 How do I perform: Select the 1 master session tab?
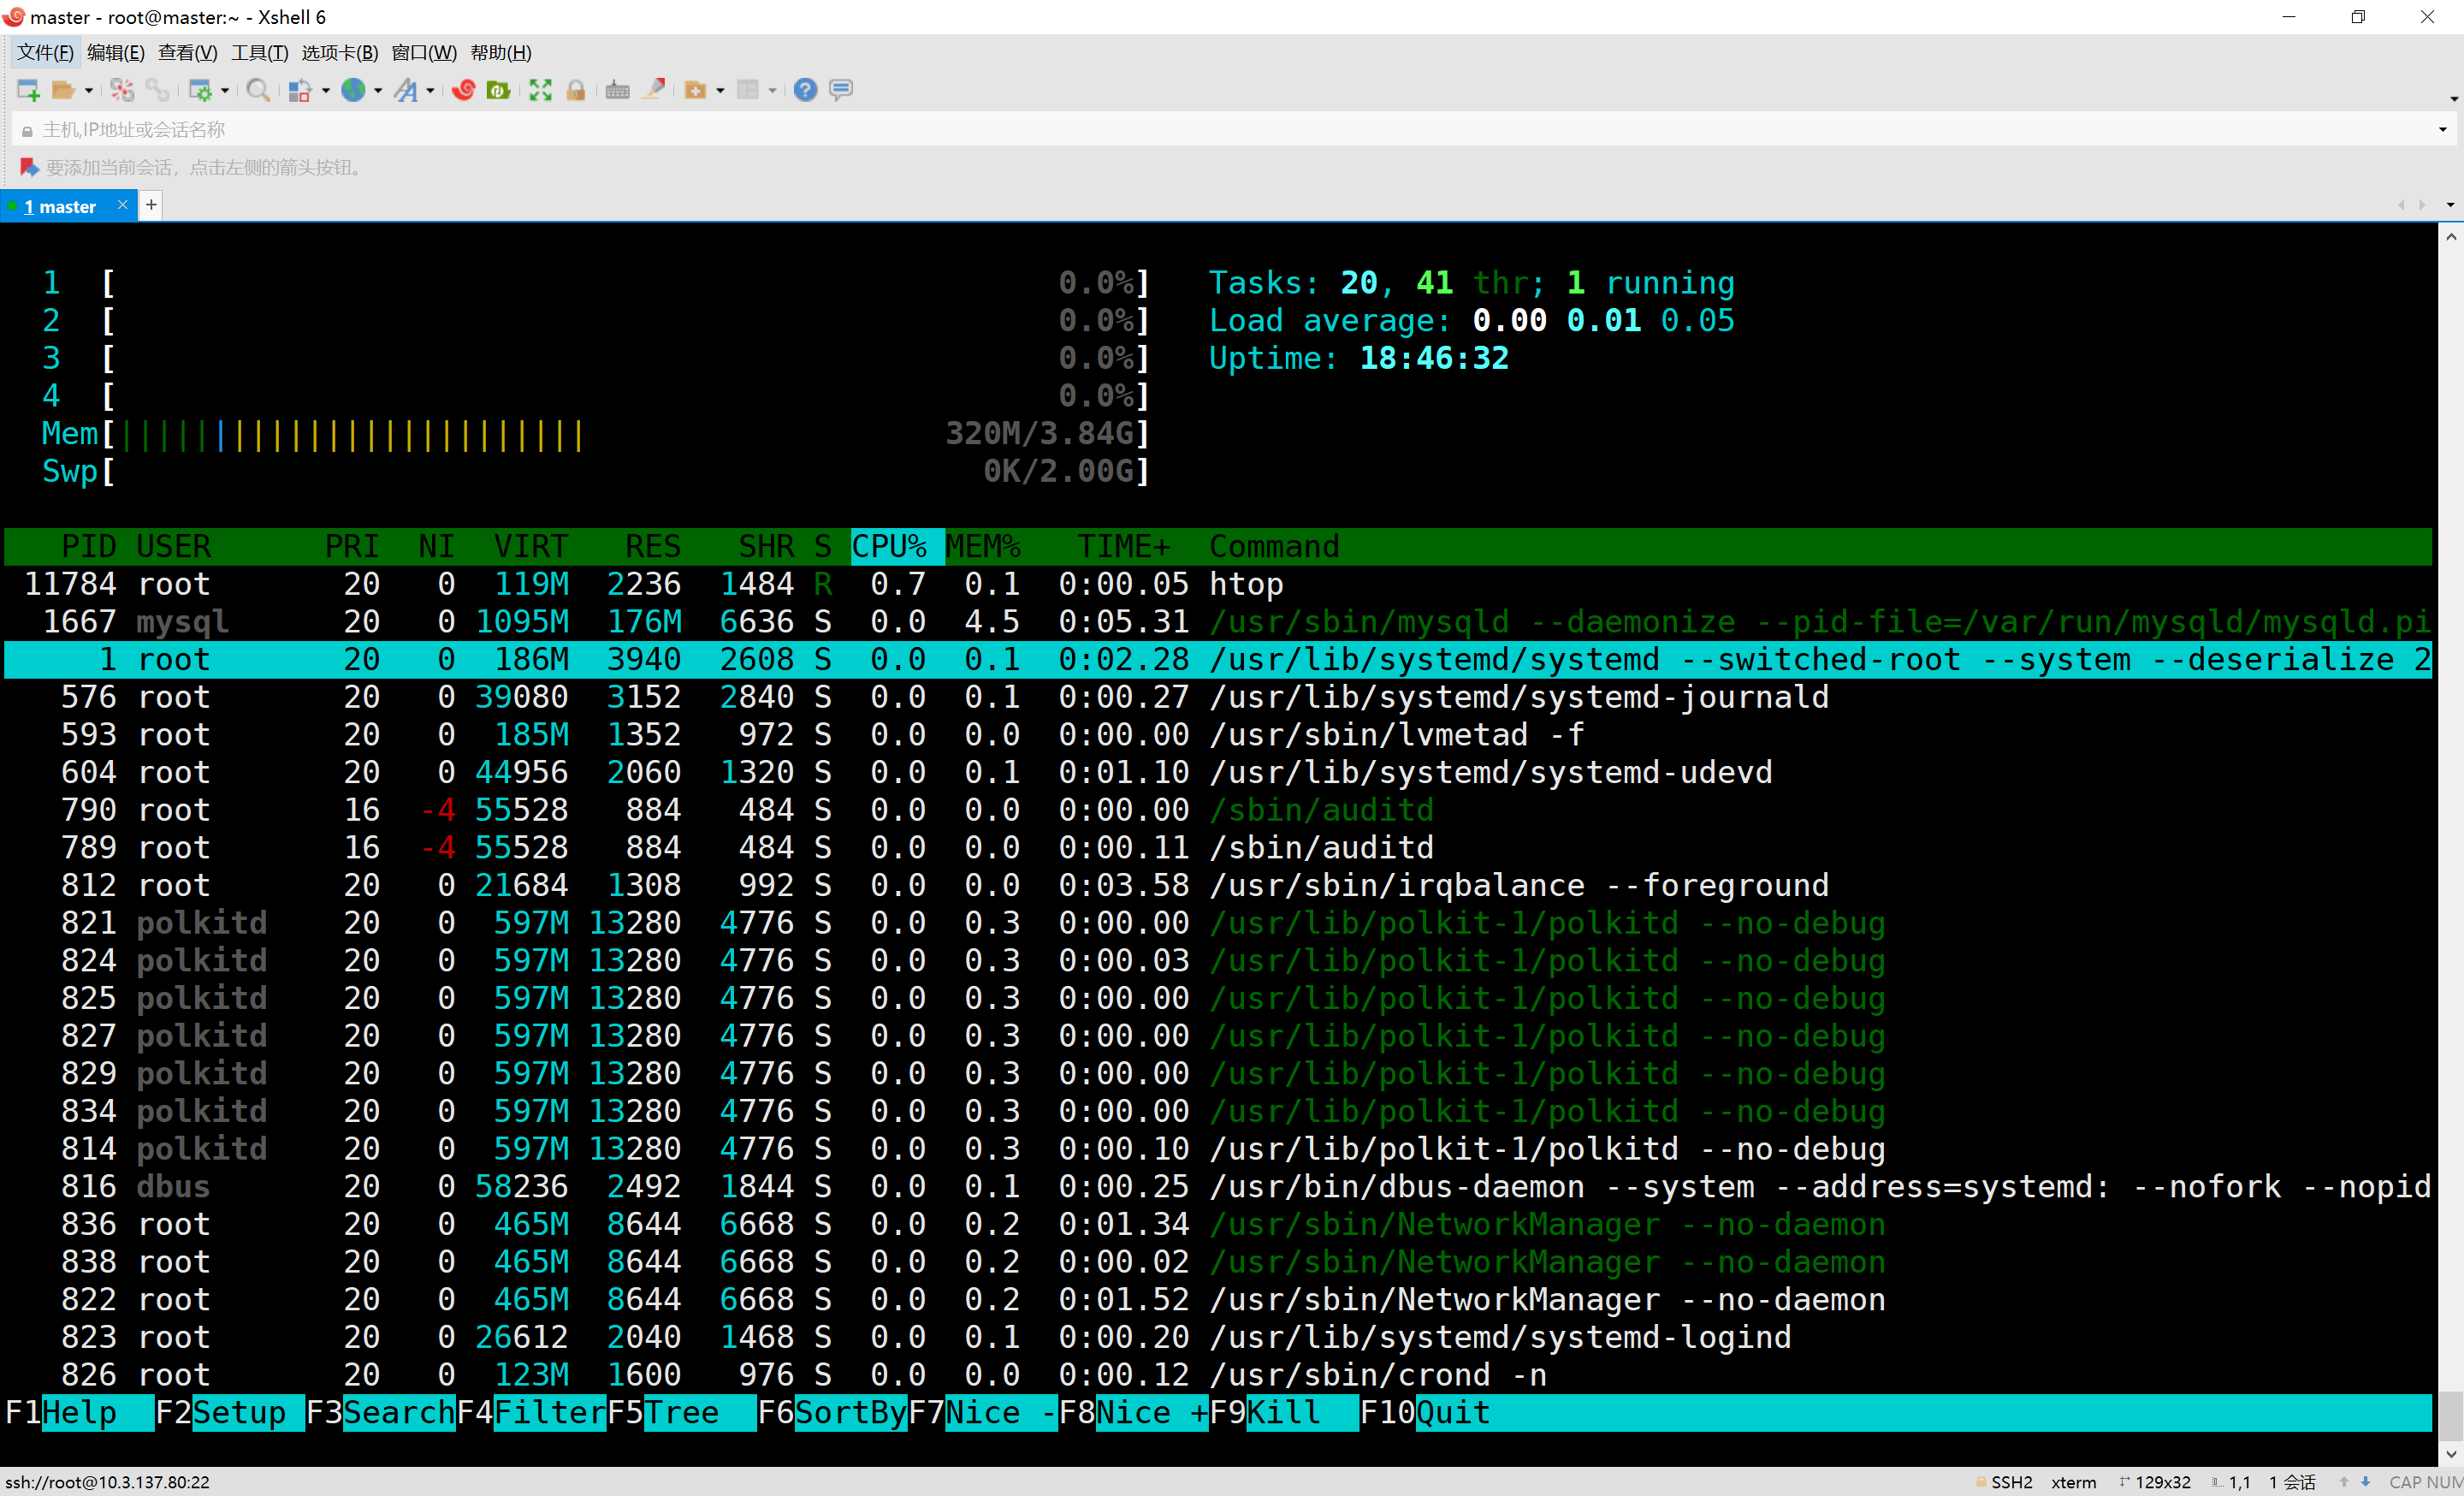pos(60,206)
